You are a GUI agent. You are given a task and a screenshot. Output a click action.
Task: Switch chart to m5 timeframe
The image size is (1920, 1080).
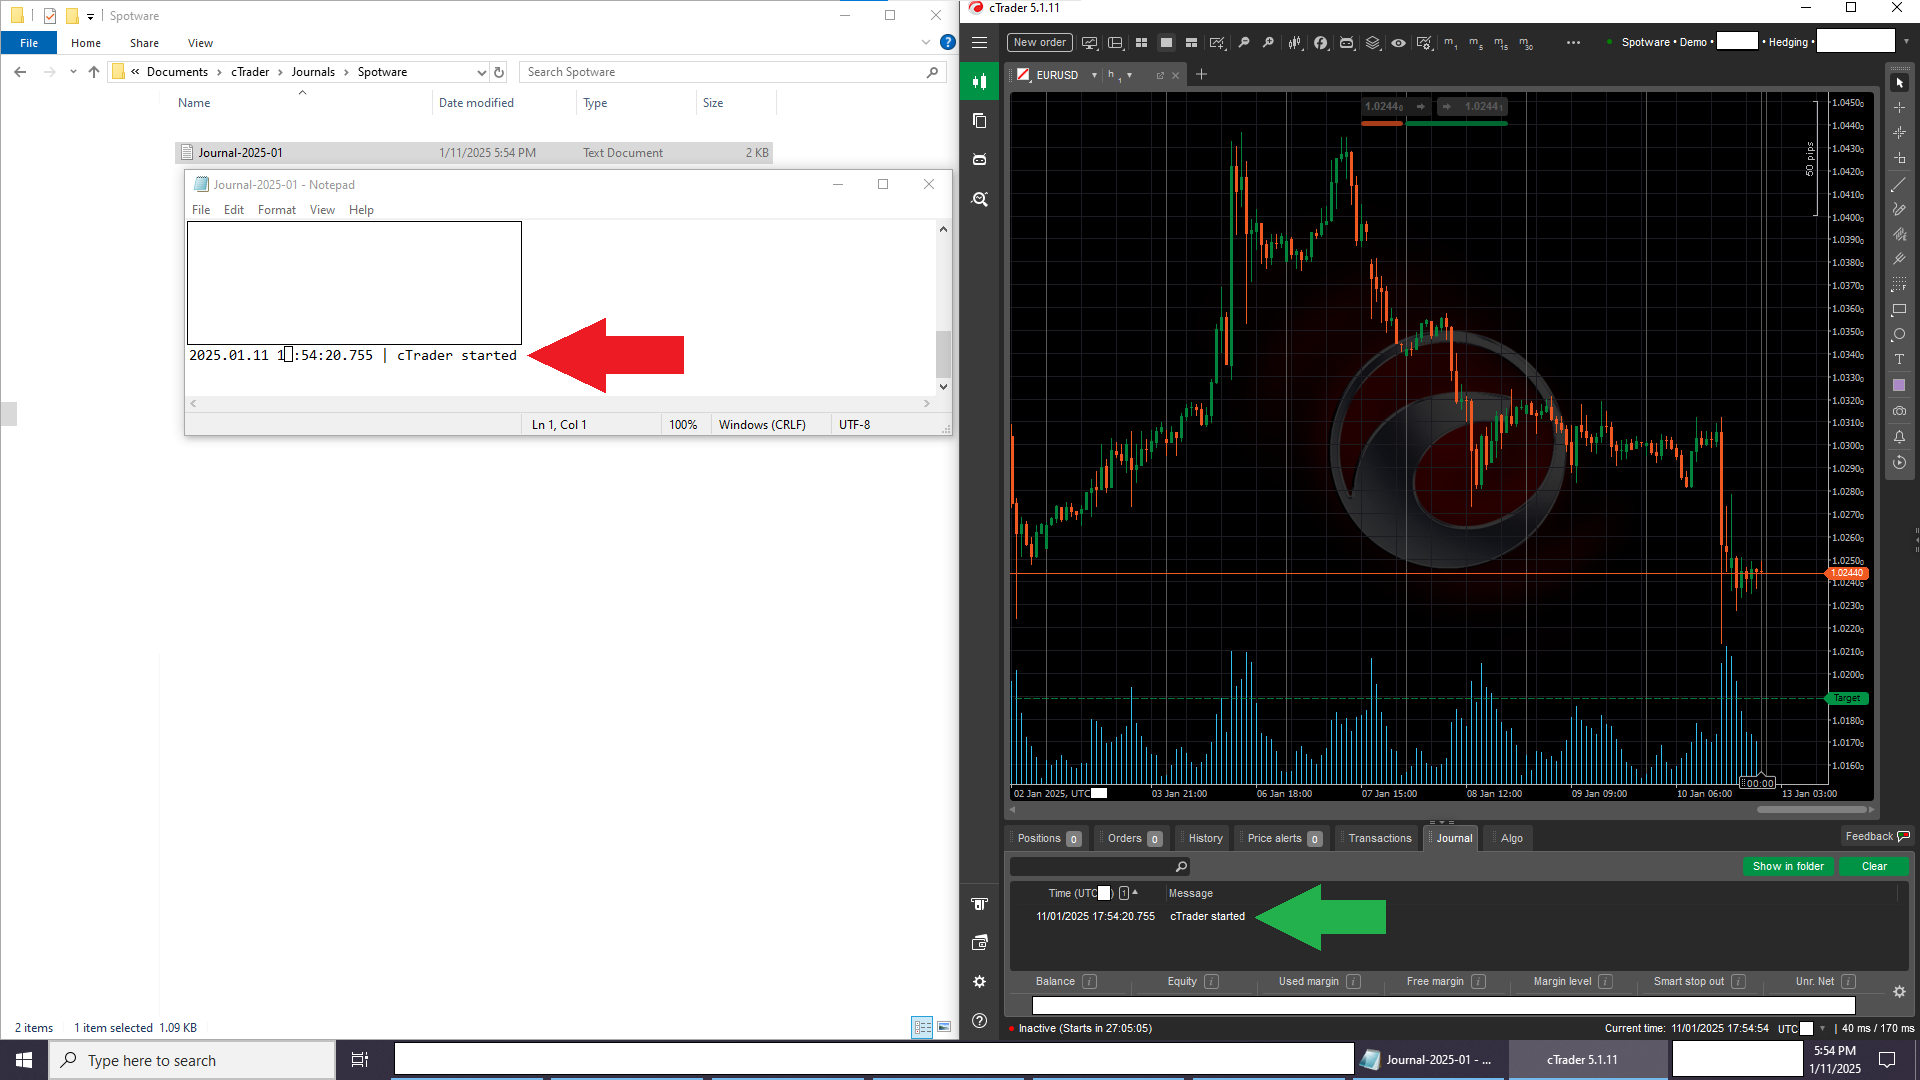pos(1475,43)
